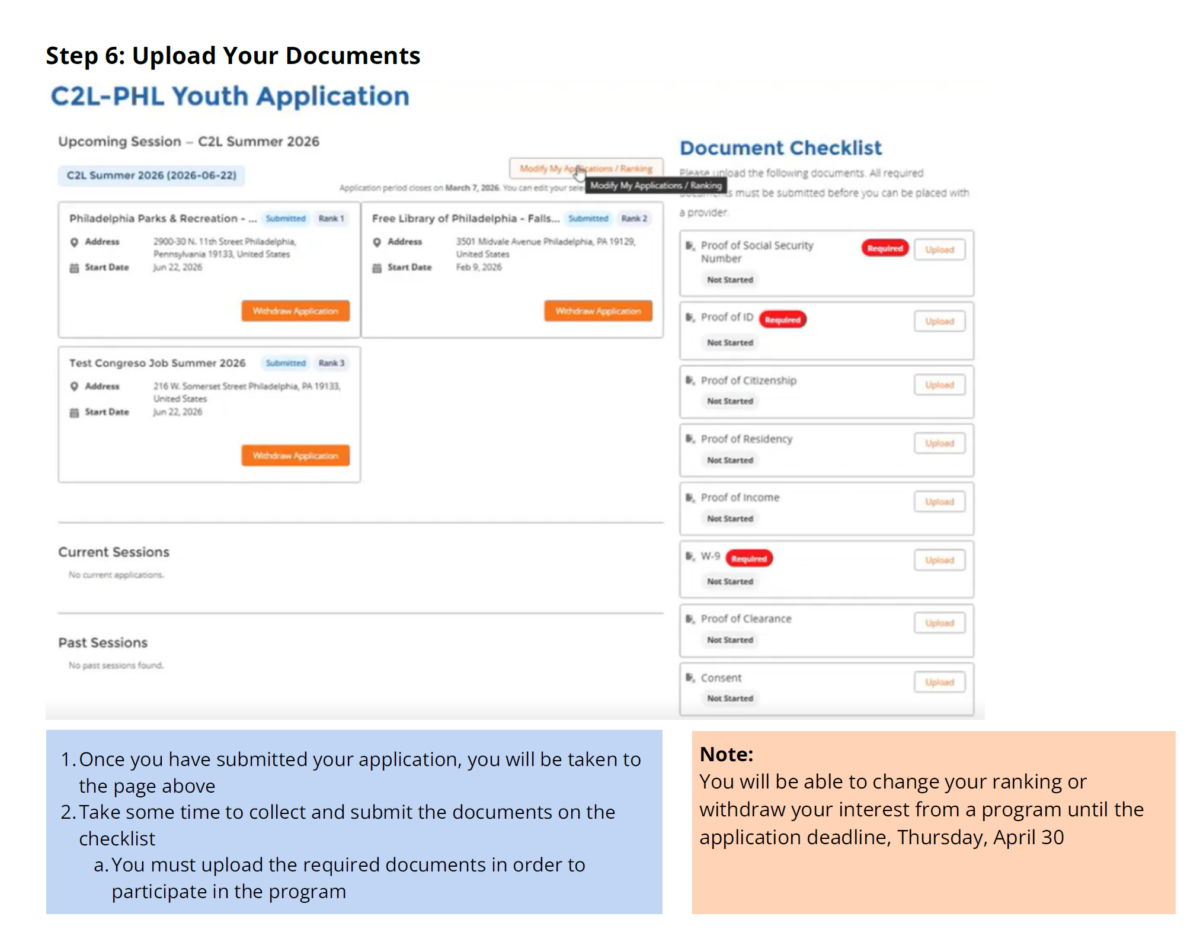Upload Proof of Social Security Number document
This screenshot has height=939, width=1200.
pos(939,249)
